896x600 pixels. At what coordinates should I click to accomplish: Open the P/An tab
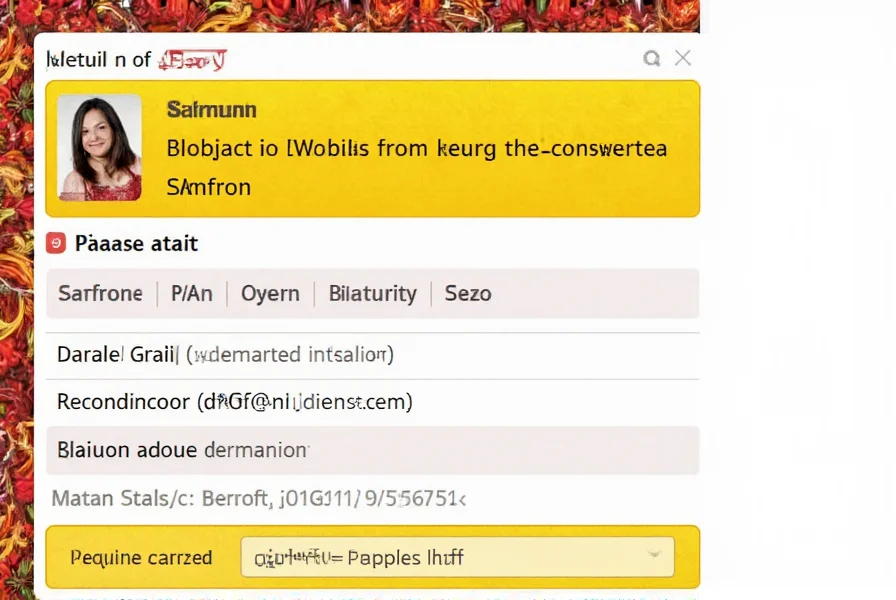tap(192, 294)
